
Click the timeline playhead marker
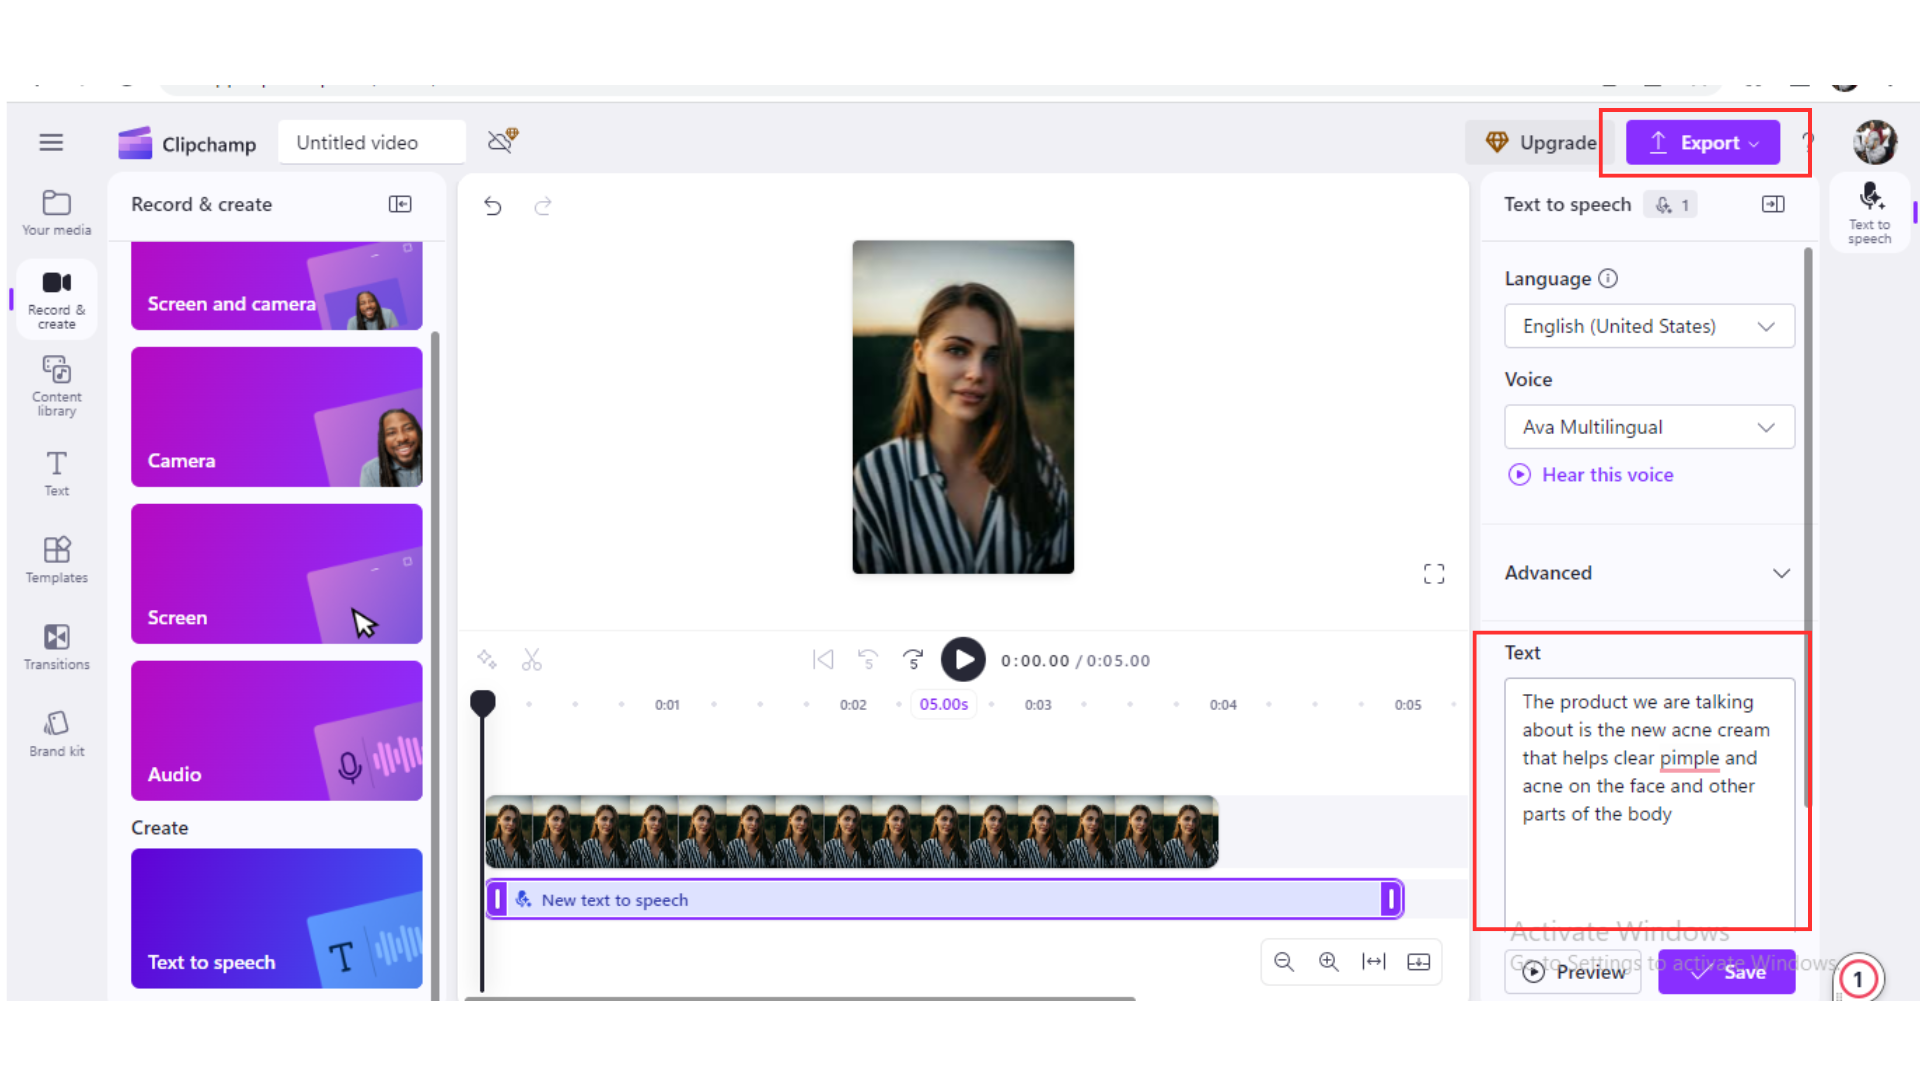pyautogui.click(x=483, y=703)
